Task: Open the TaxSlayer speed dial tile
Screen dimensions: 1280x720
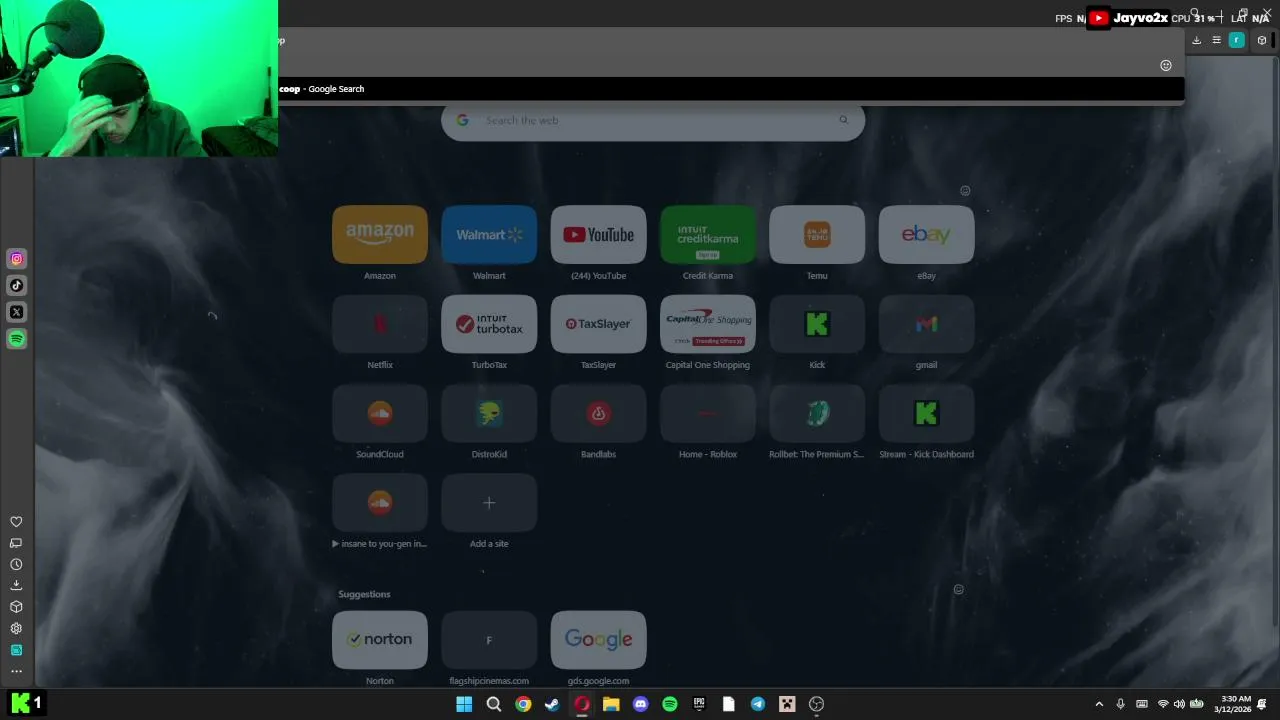Action: [x=598, y=324]
